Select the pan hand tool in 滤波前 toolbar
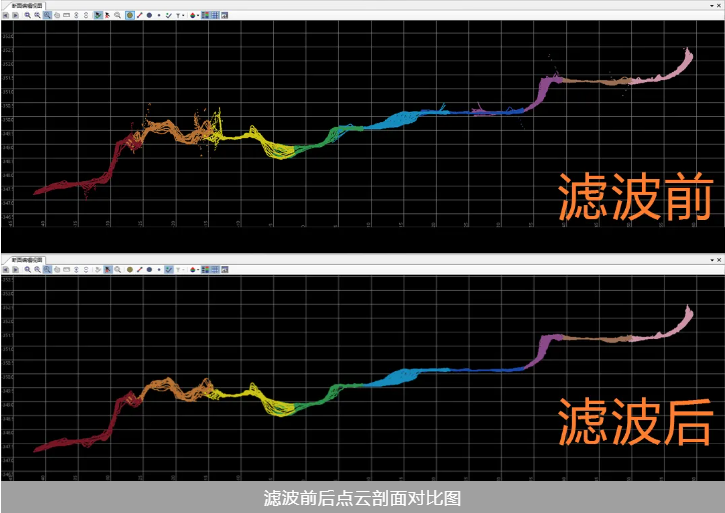Image resolution: width=725 pixels, height=513 pixels. (x=57, y=15)
